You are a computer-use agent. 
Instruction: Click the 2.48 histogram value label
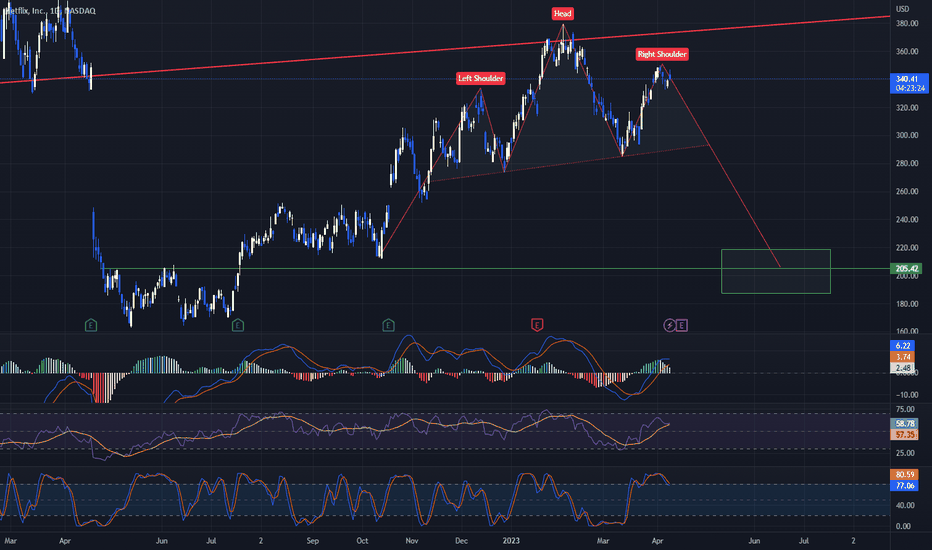903,367
